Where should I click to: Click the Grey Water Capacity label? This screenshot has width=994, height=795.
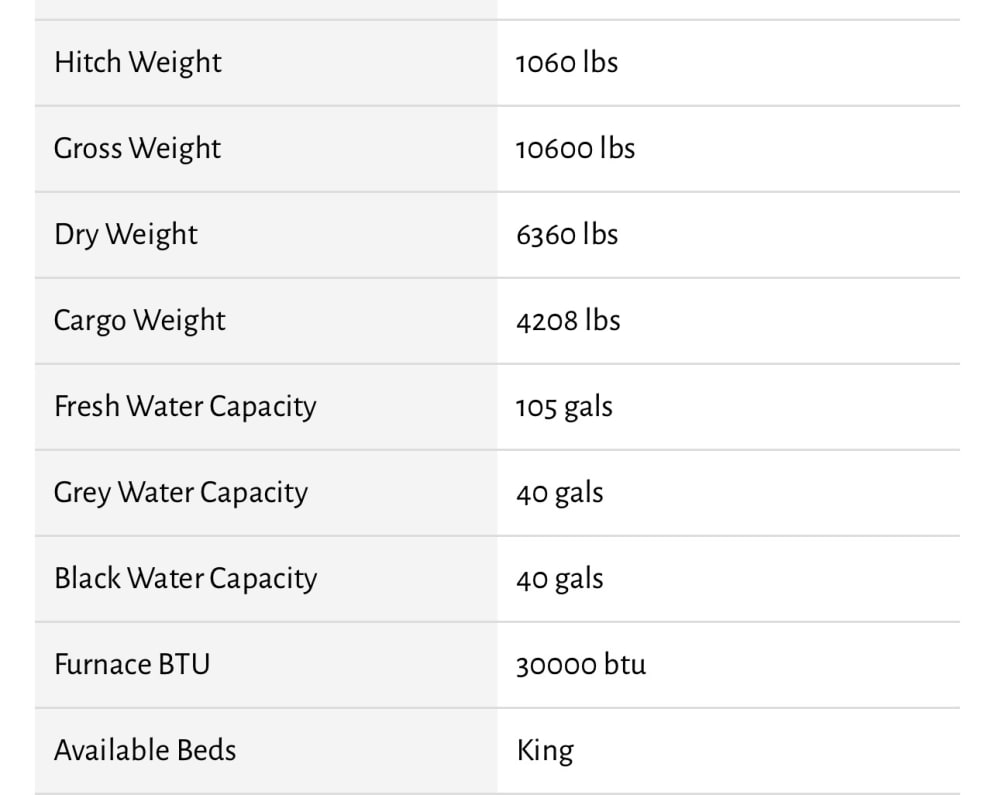pyautogui.click(x=181, y=493)
